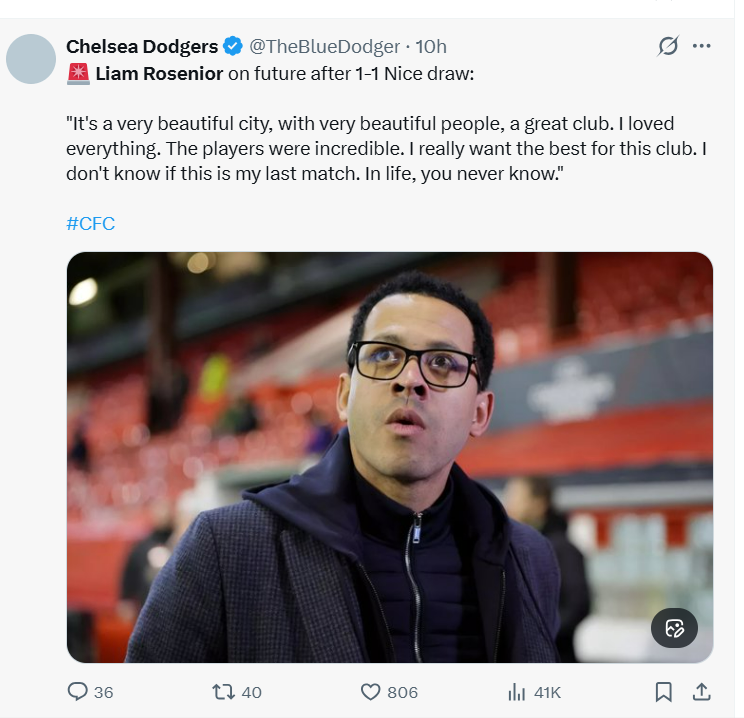
Task: Like the tweet with the heart icon
Action: 370,691
